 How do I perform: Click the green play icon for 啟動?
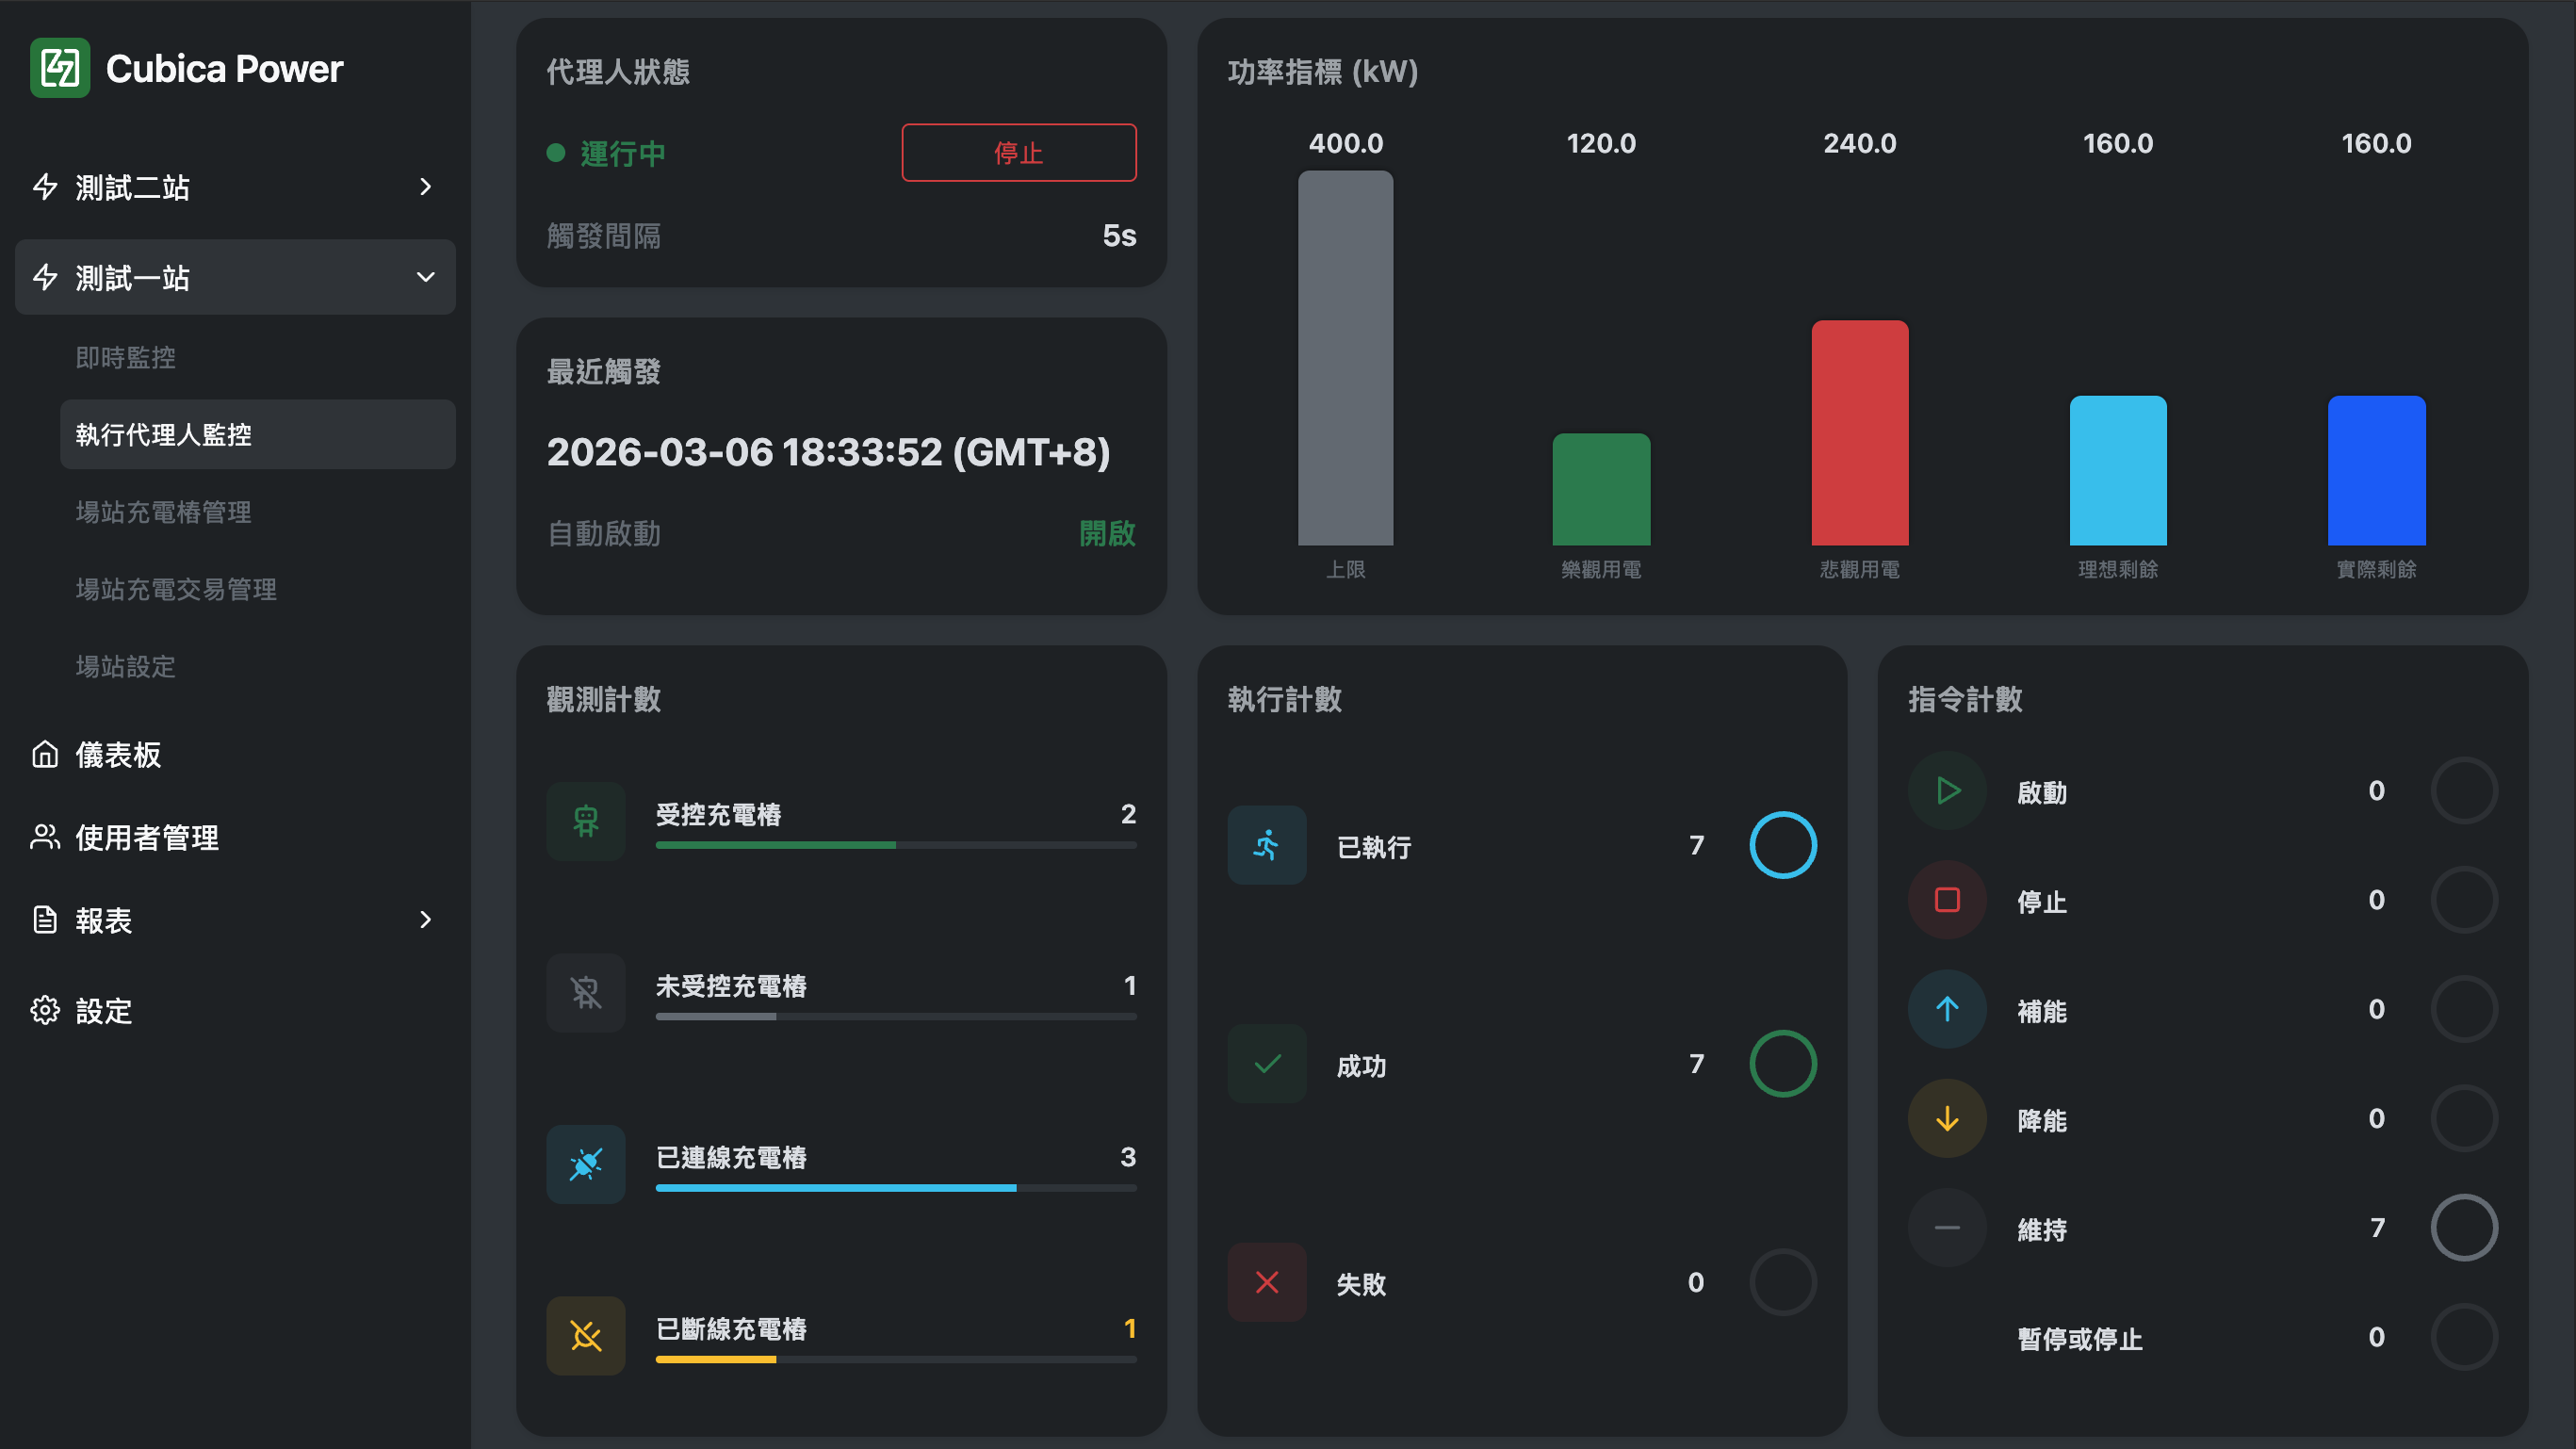click(1946, 791)
